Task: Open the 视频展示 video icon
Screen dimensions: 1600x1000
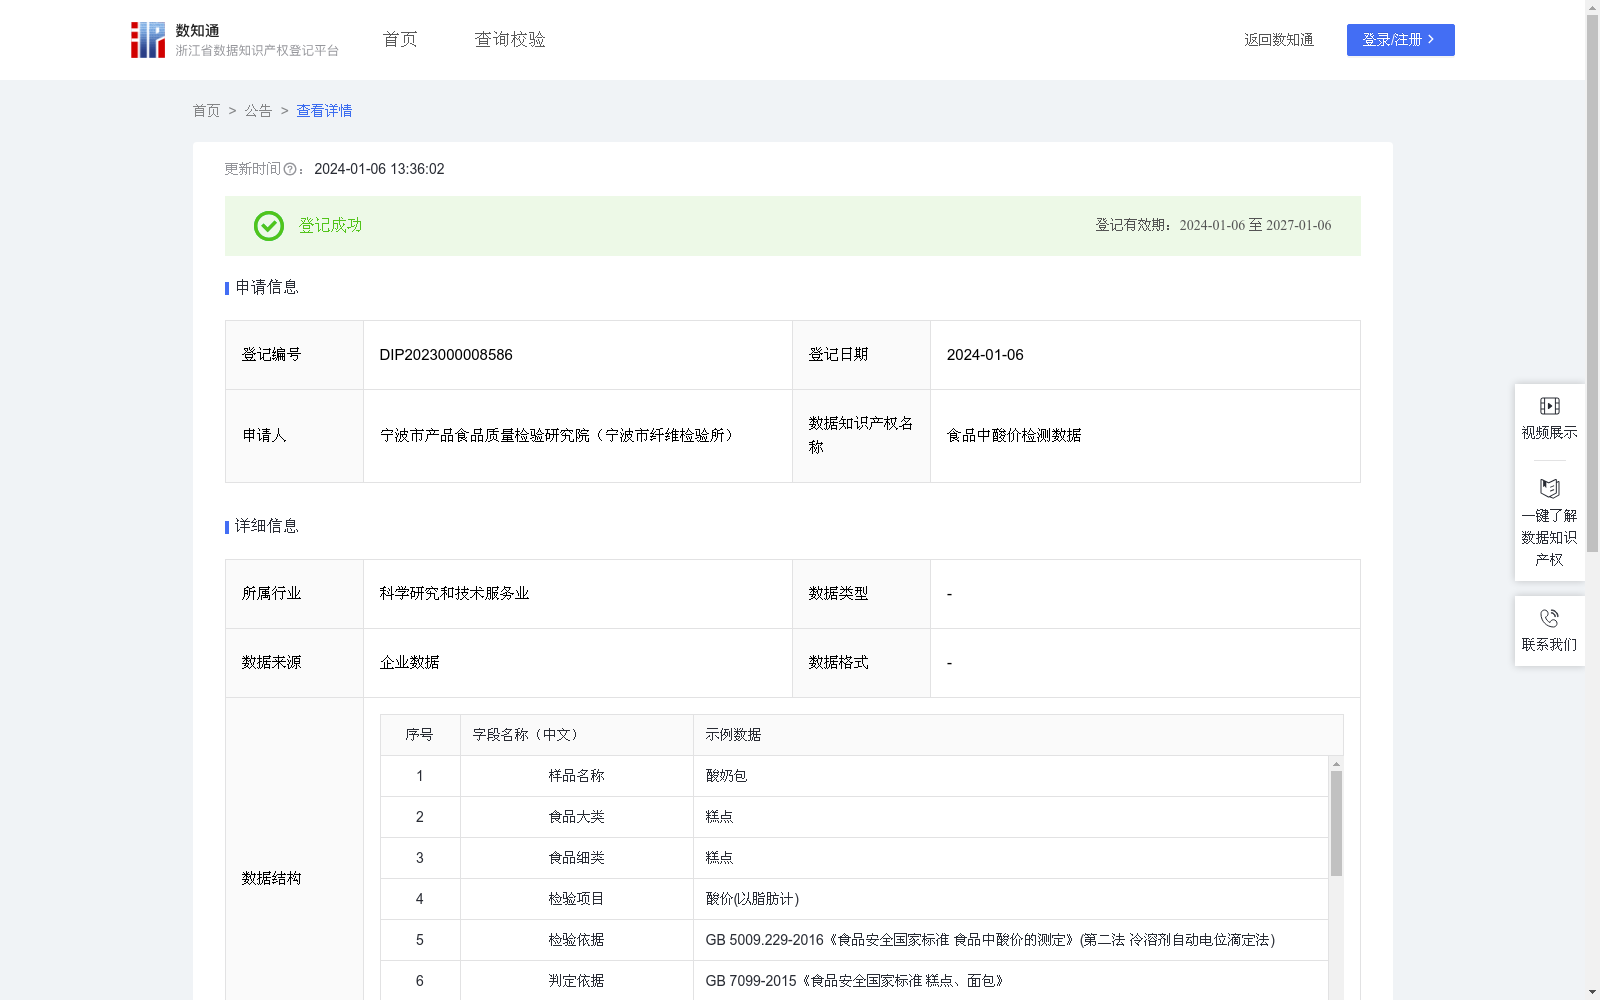Action: [x=1549, y=406]
